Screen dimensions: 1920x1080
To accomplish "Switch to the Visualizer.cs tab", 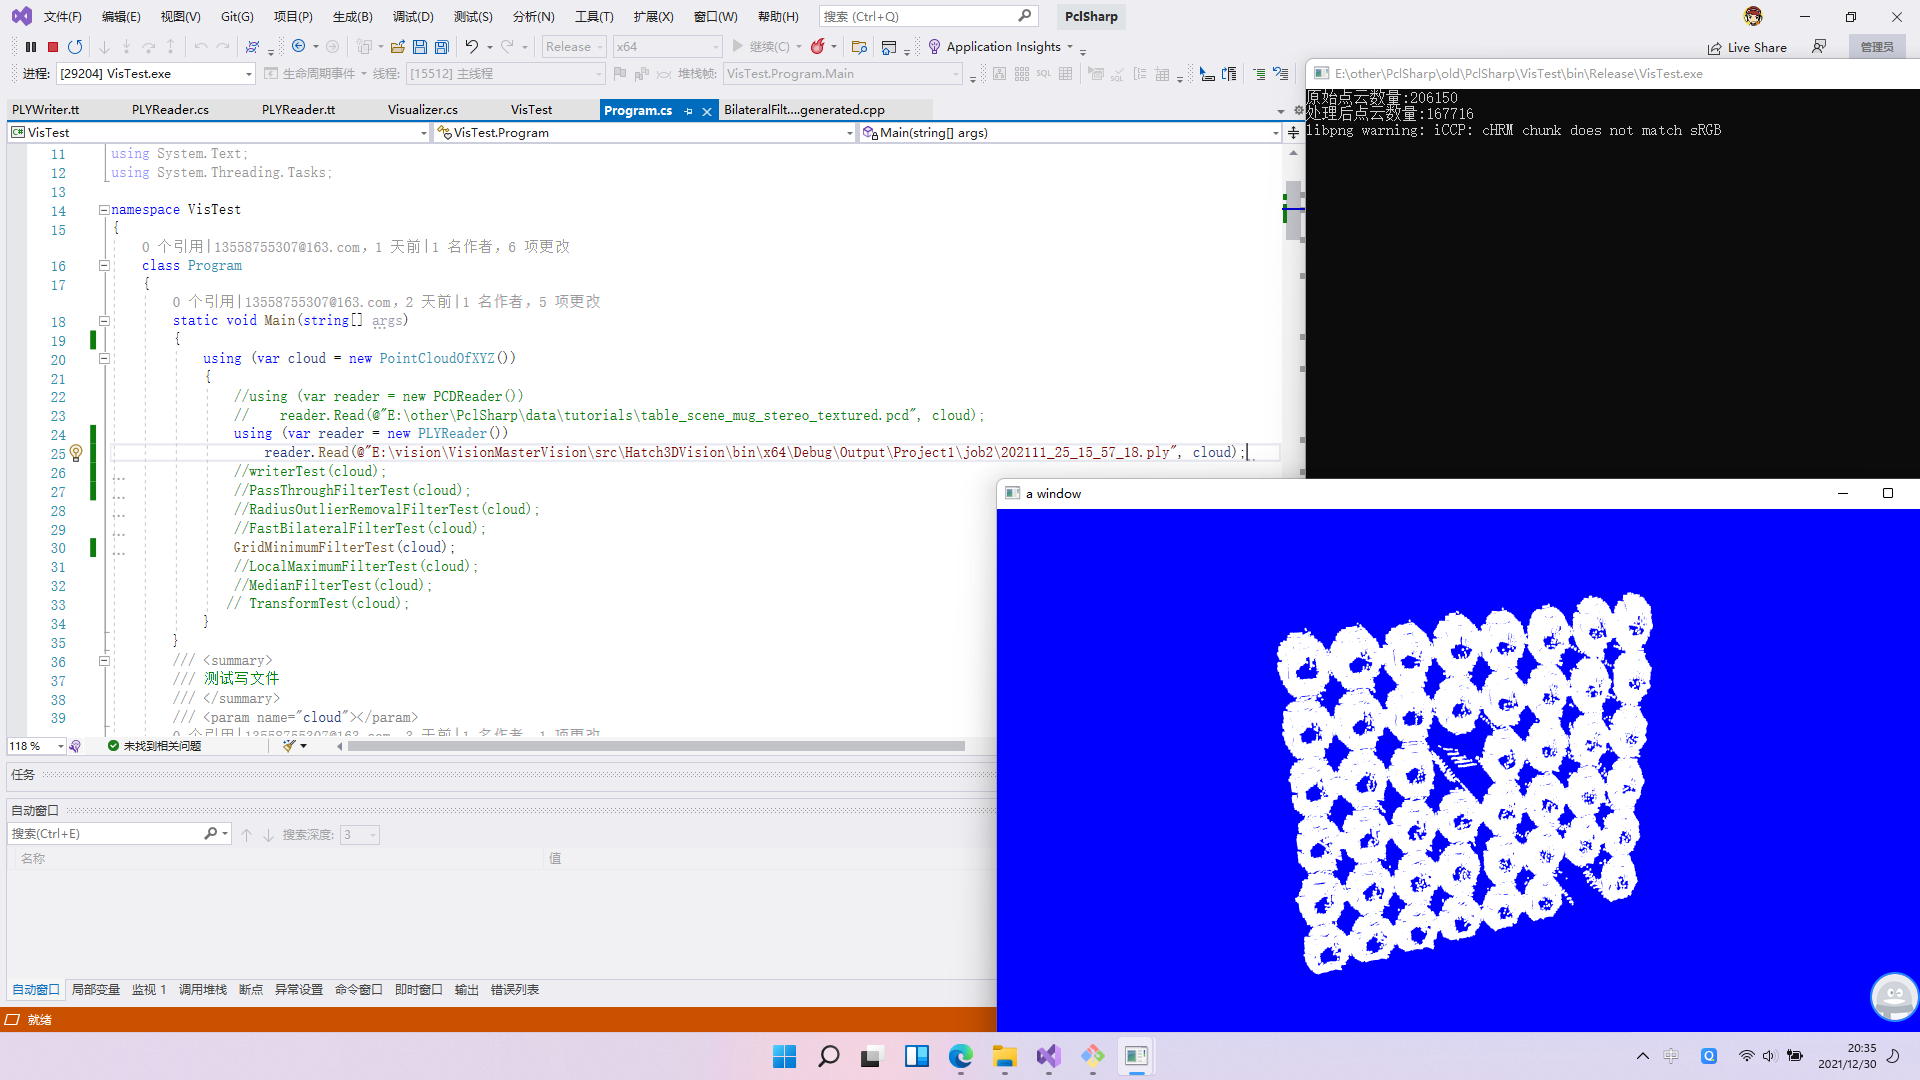I will 421,109.
